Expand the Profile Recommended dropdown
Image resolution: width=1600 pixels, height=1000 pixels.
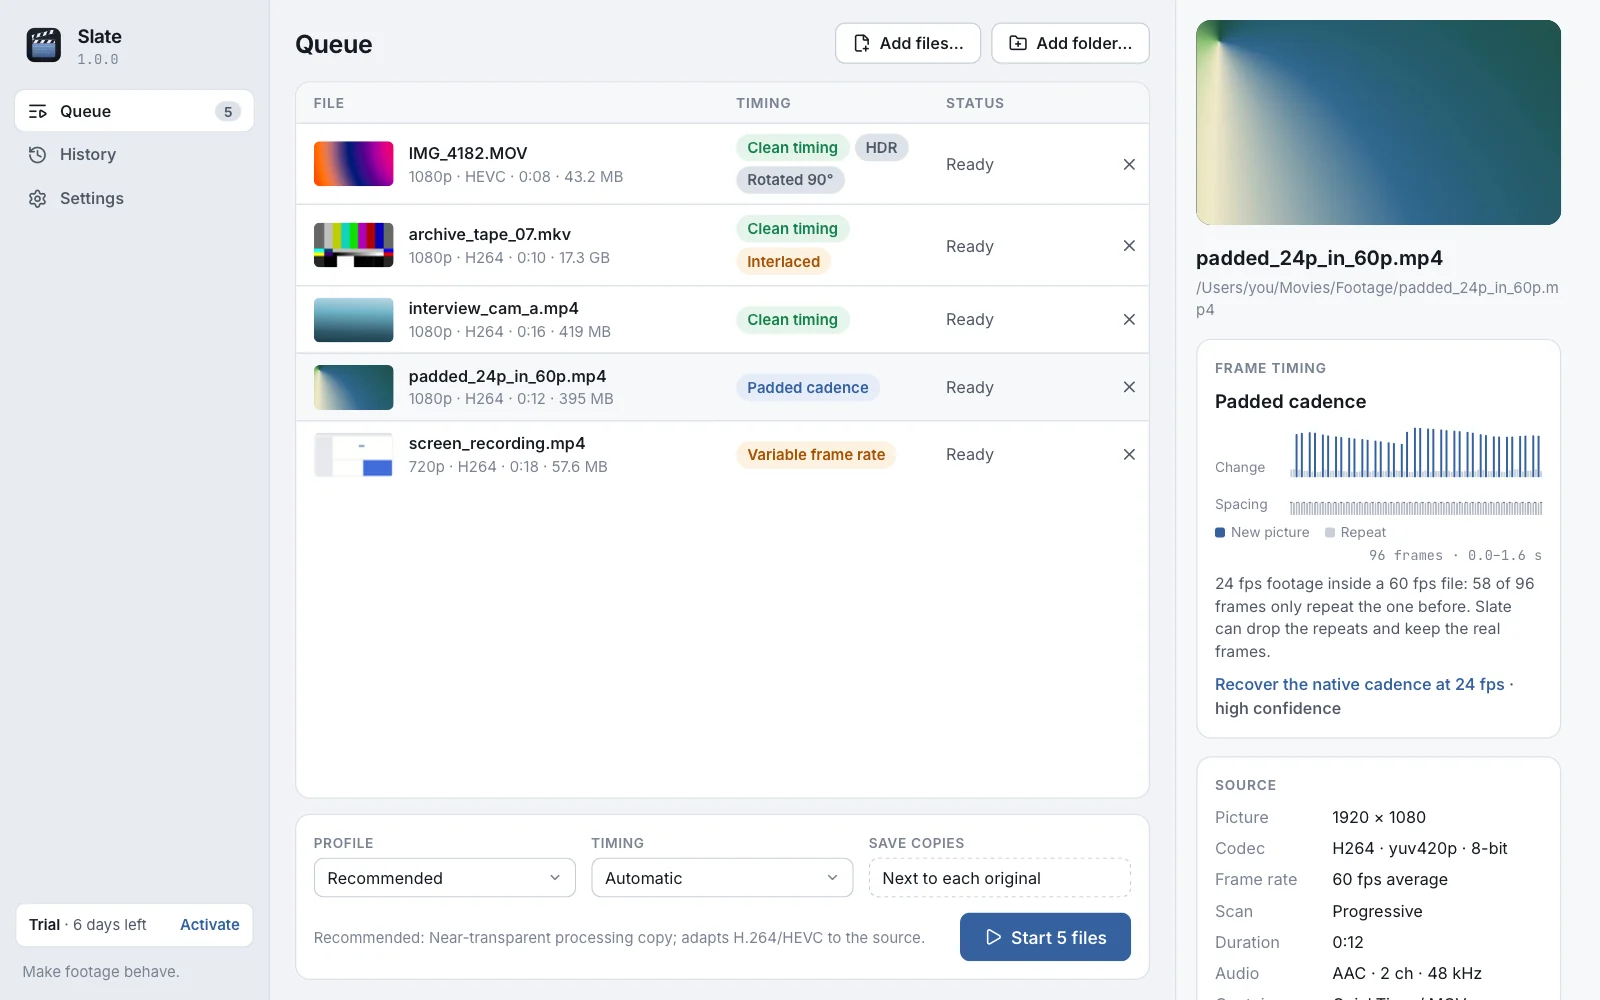[x=445, y=878]
